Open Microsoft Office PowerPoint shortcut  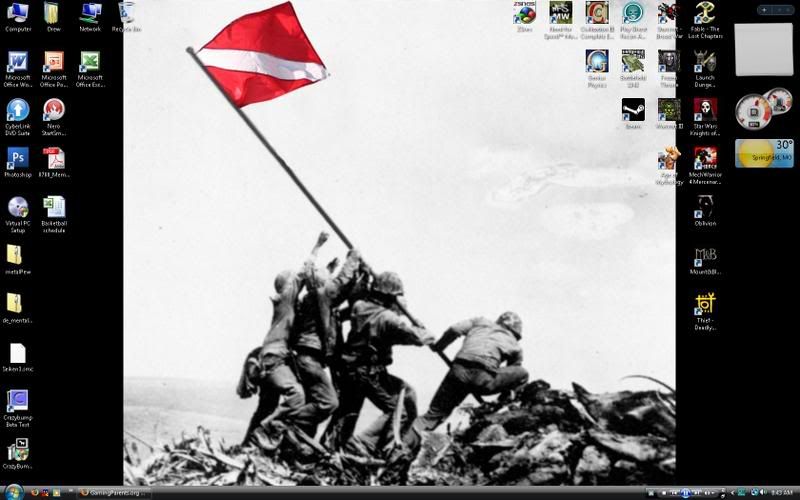click(x=54, y=64)
